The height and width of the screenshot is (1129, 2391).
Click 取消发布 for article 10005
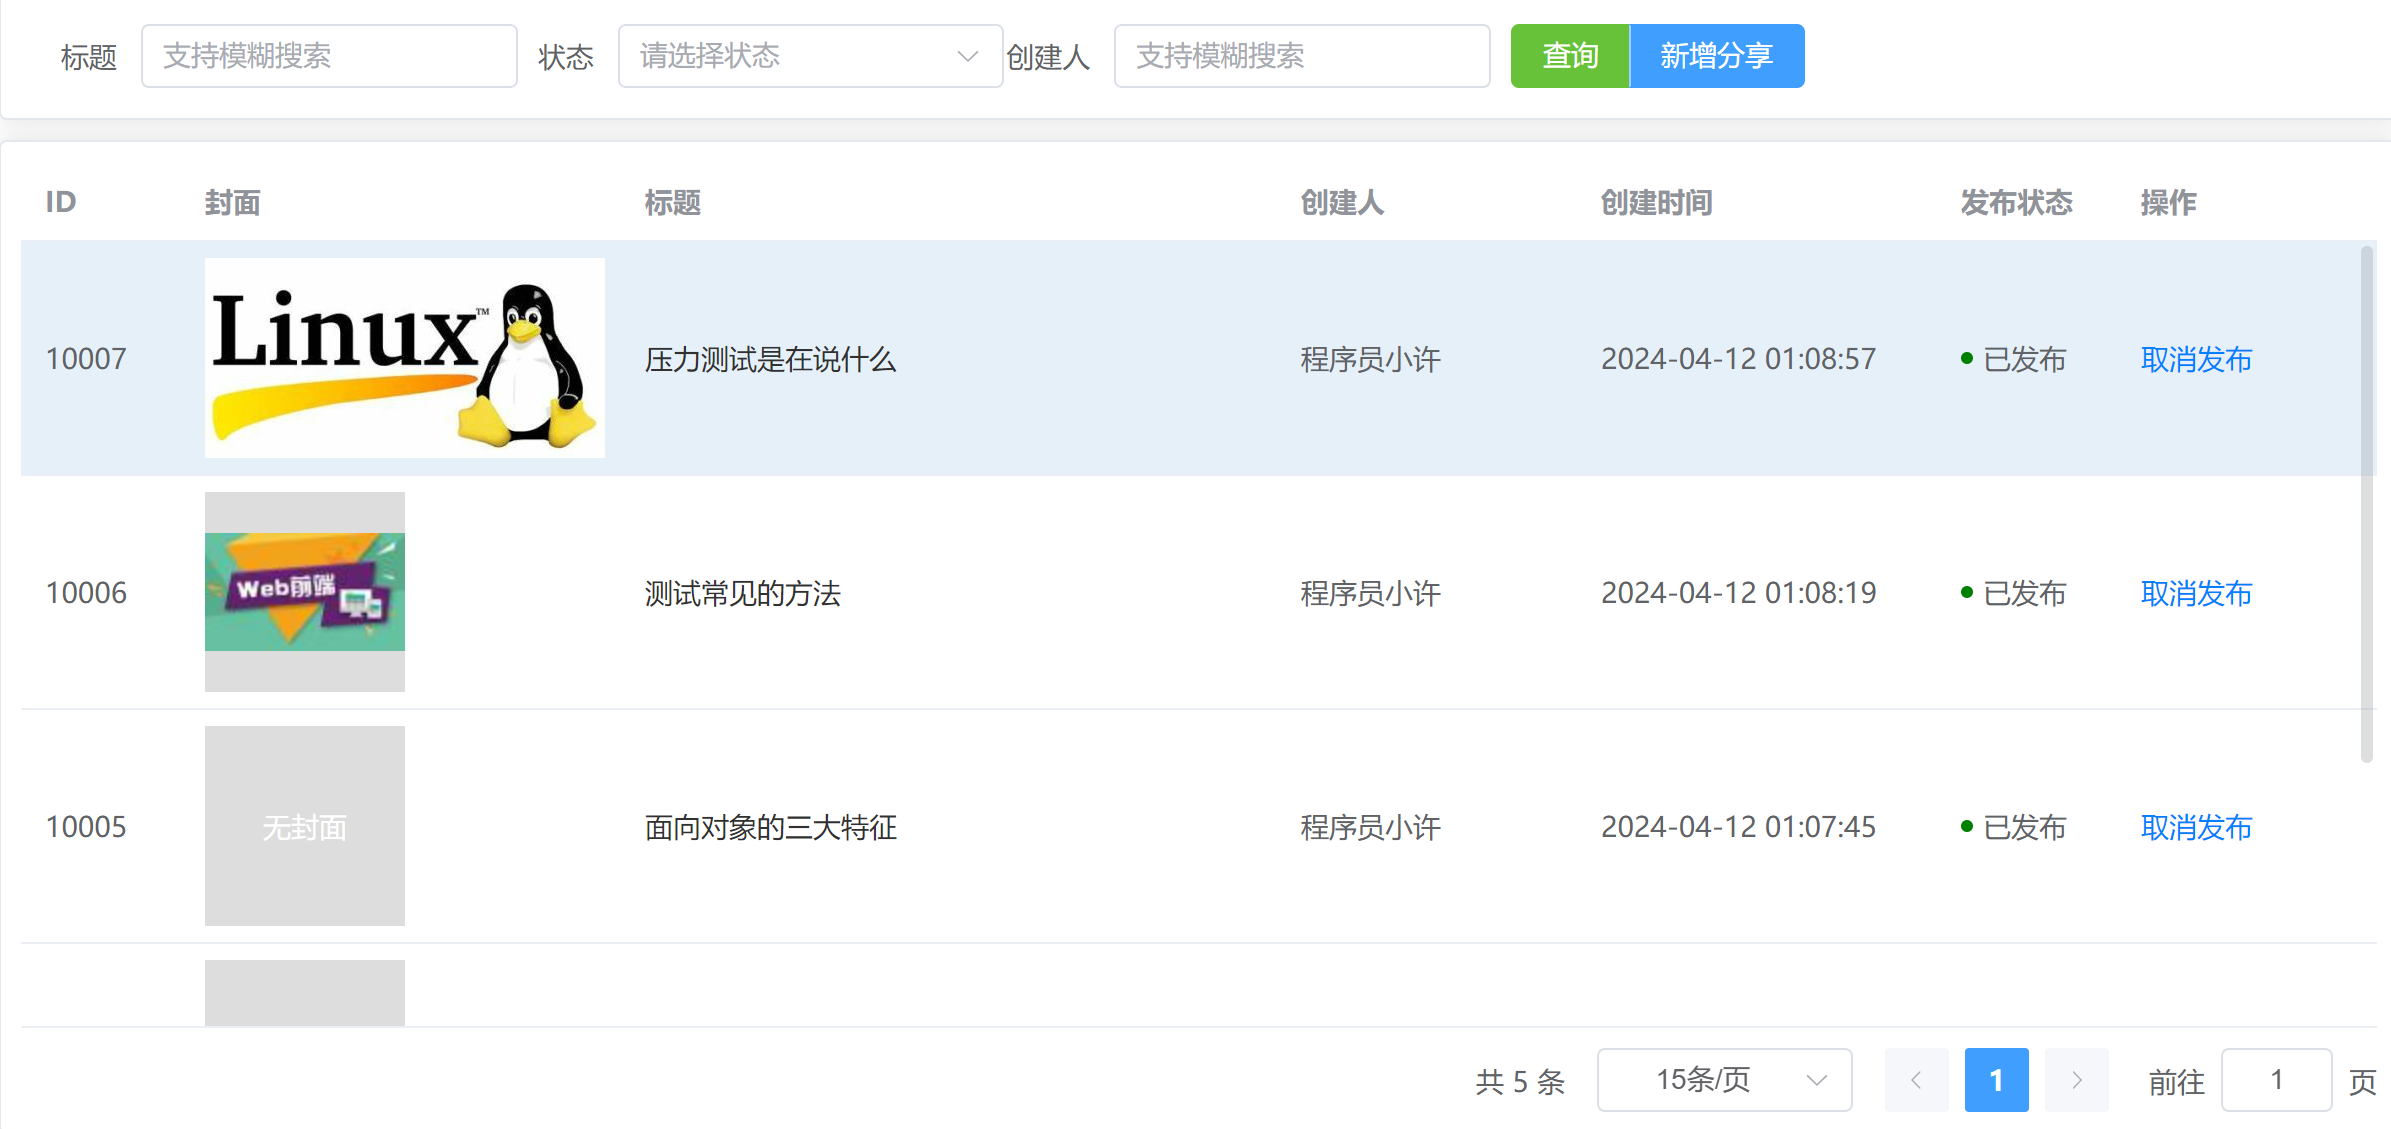tap(2196, 827)
